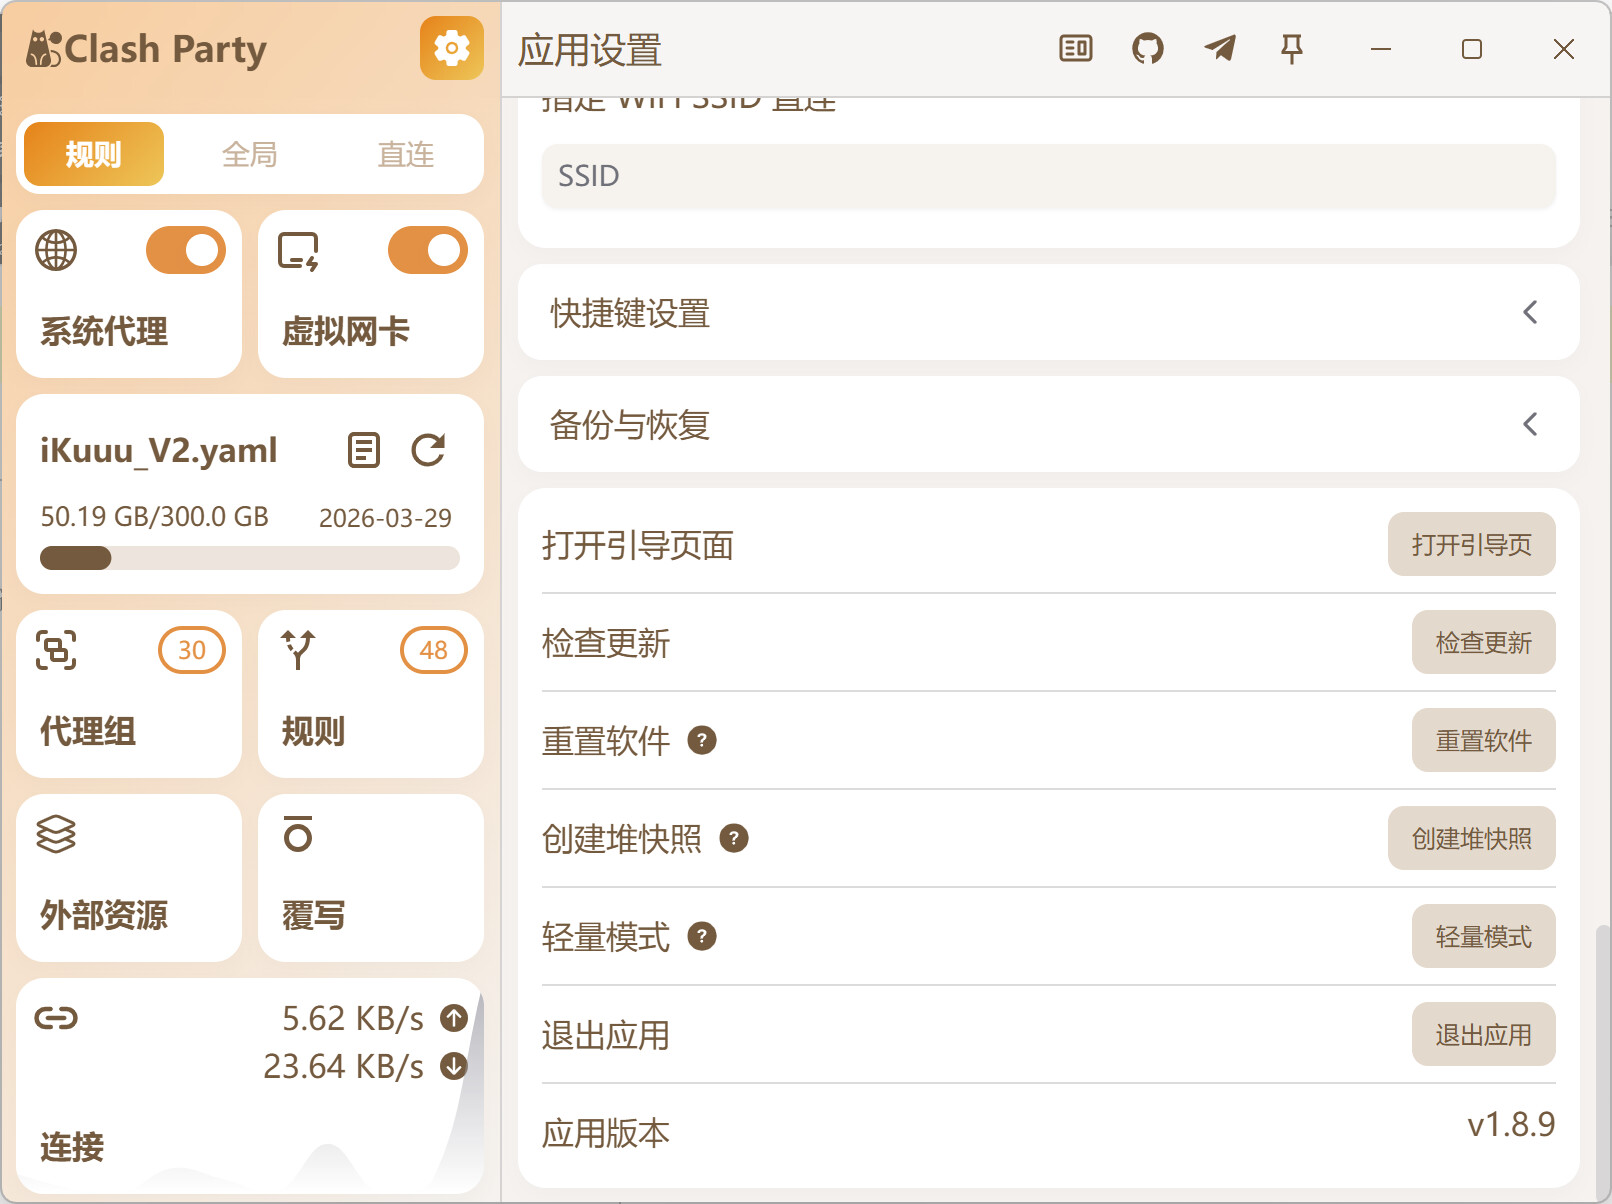Screen dimensions: 1612x1204
Task: Open the documentation book icon in header
Action: coord(1076,48)
